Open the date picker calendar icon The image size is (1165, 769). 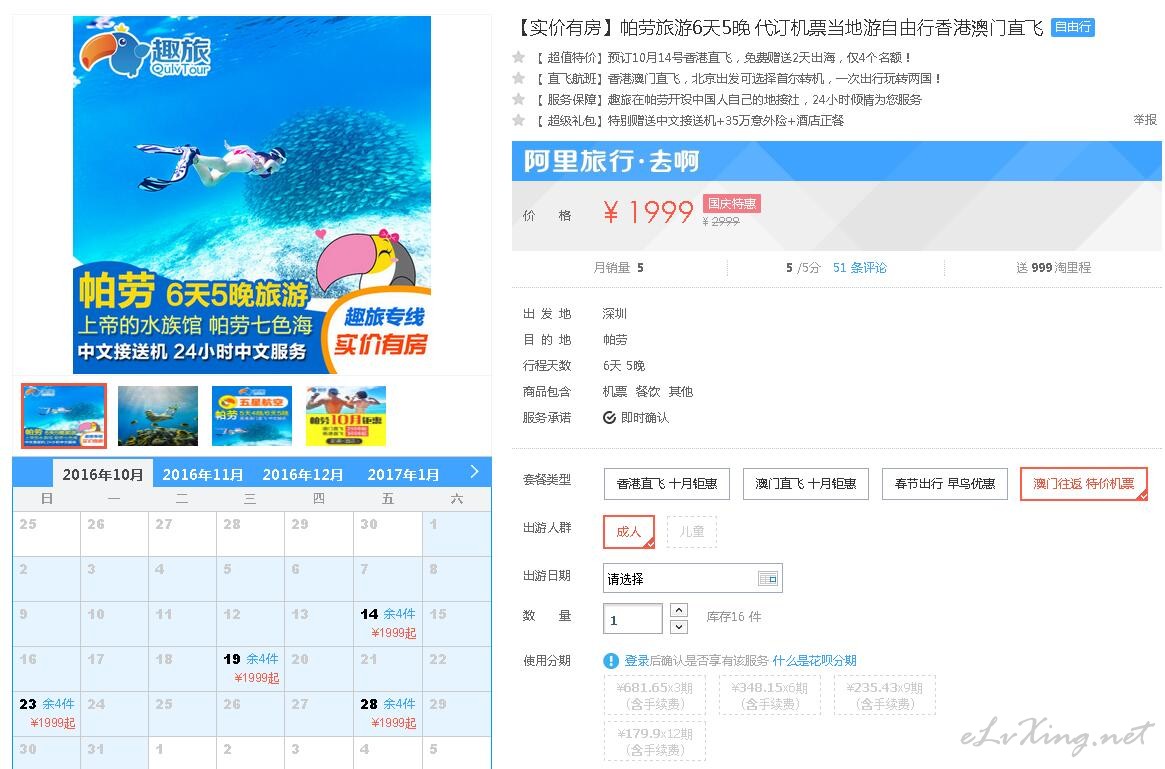(x=768, y=578)
